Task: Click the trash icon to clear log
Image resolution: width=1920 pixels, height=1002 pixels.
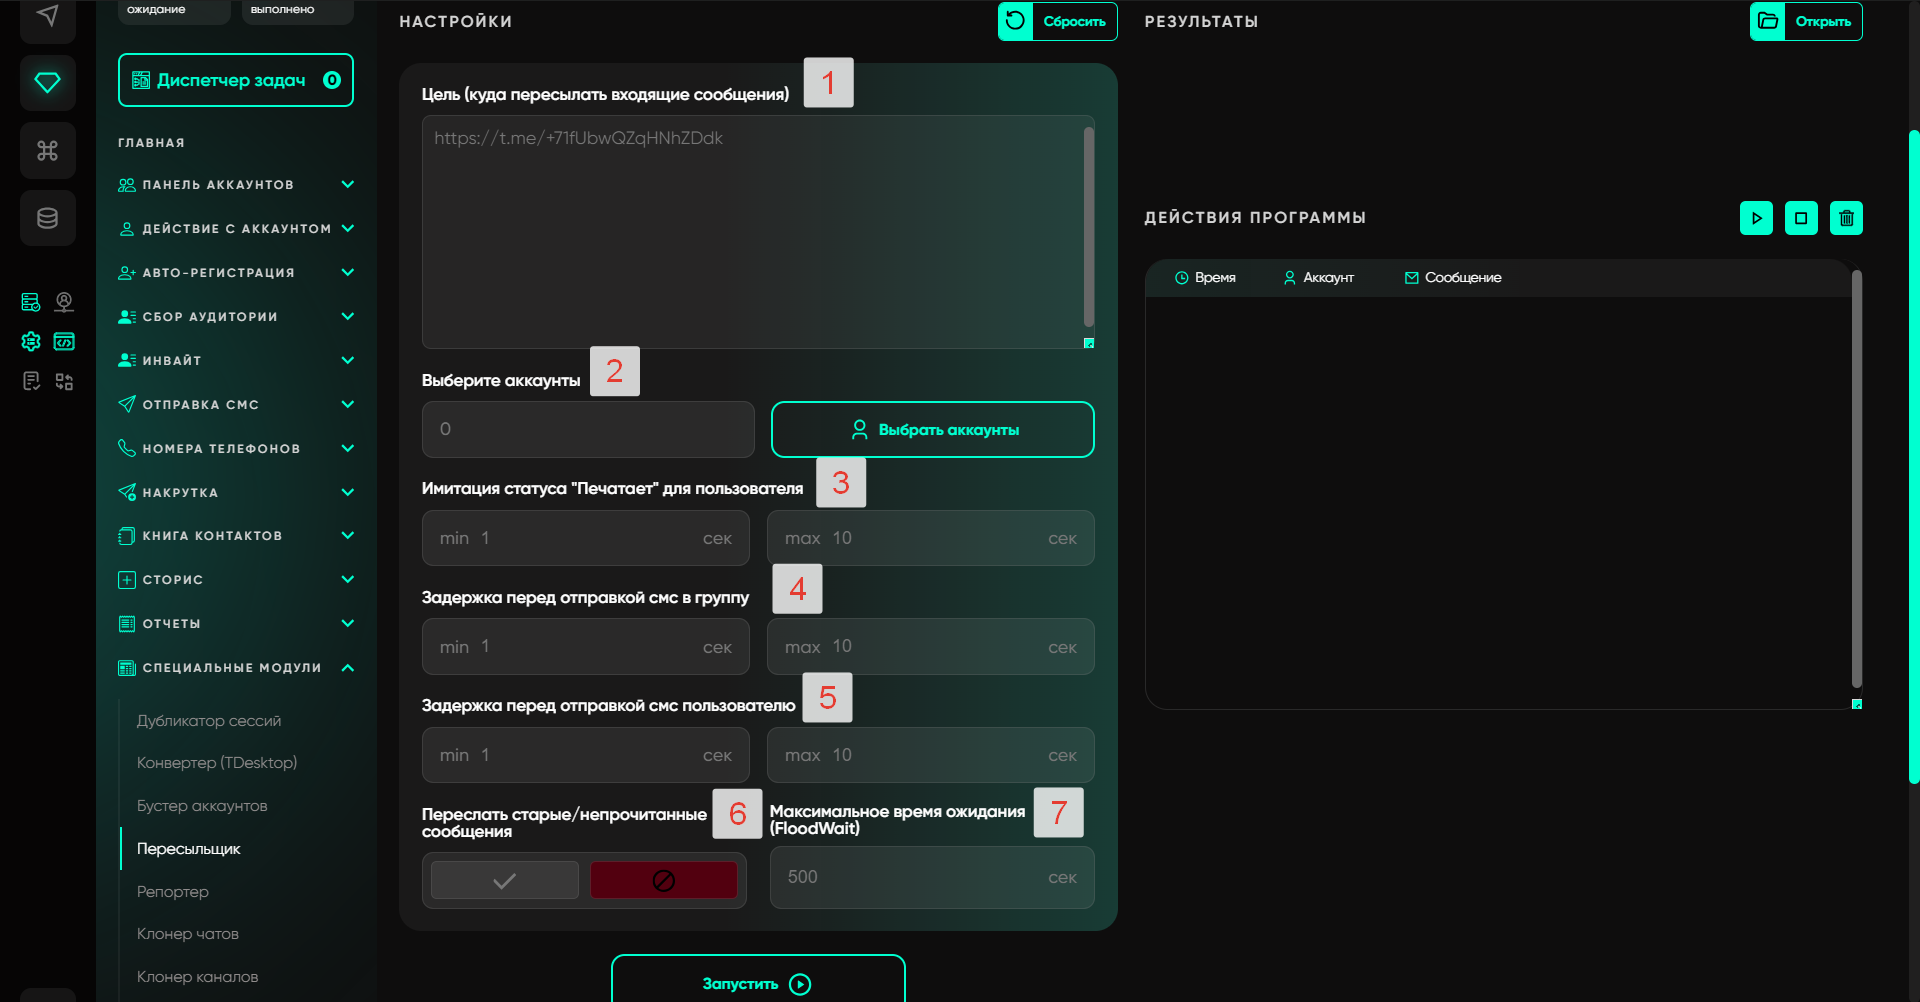Action: coord(1846,218)
